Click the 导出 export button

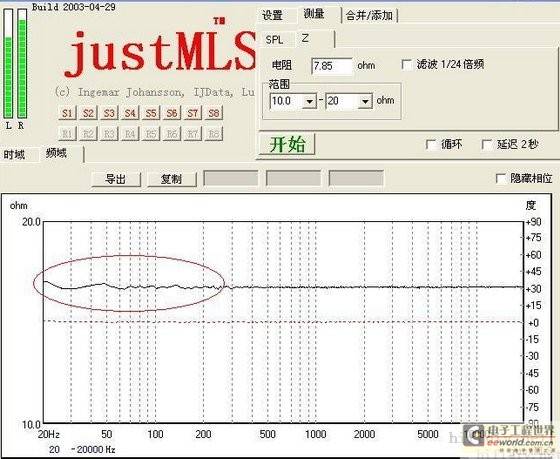pos(116,179)
